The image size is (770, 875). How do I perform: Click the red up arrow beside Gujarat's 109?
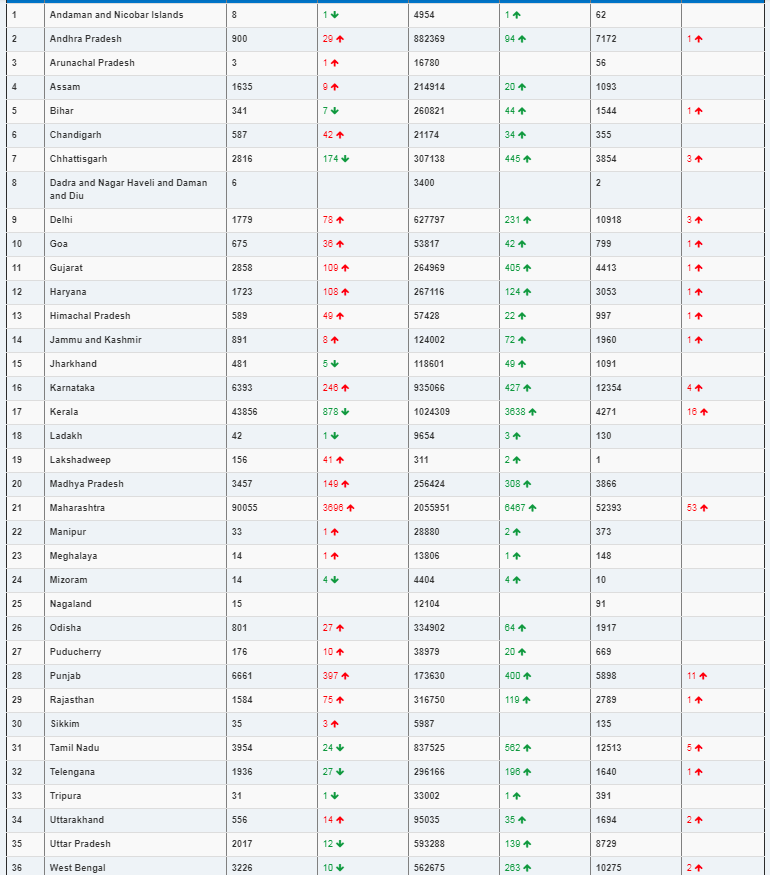[345, 268]
